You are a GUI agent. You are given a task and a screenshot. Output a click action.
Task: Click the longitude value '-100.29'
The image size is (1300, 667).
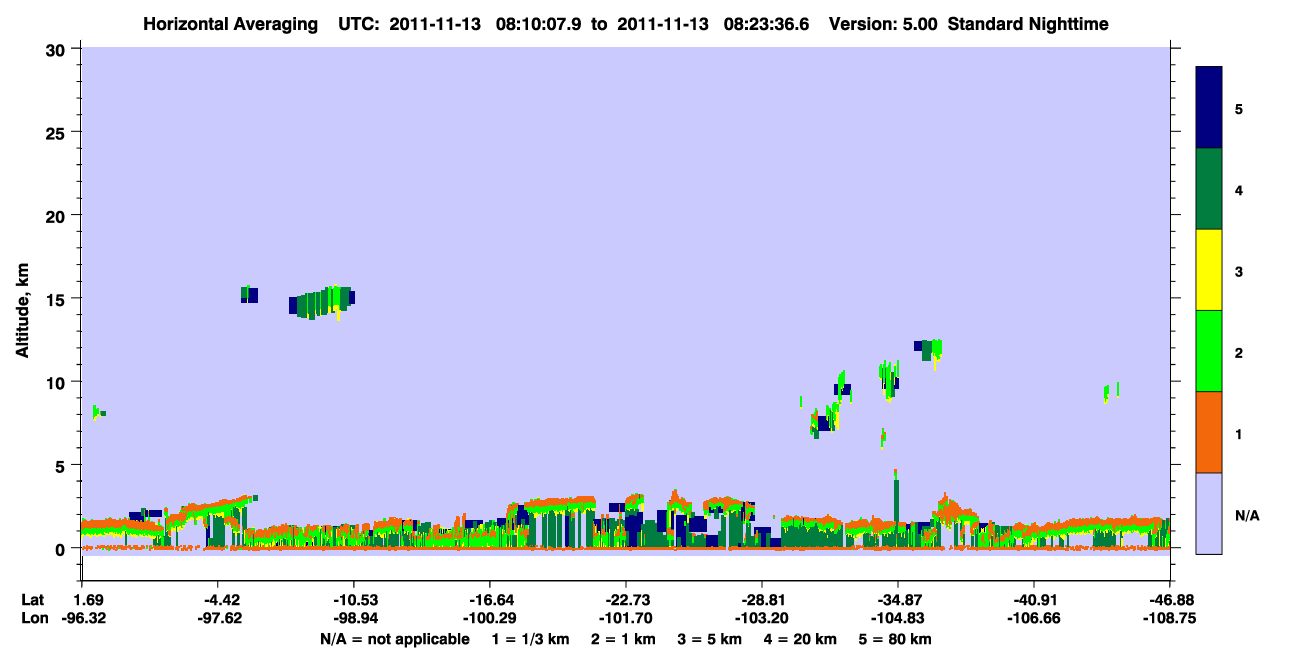[489, 618]
